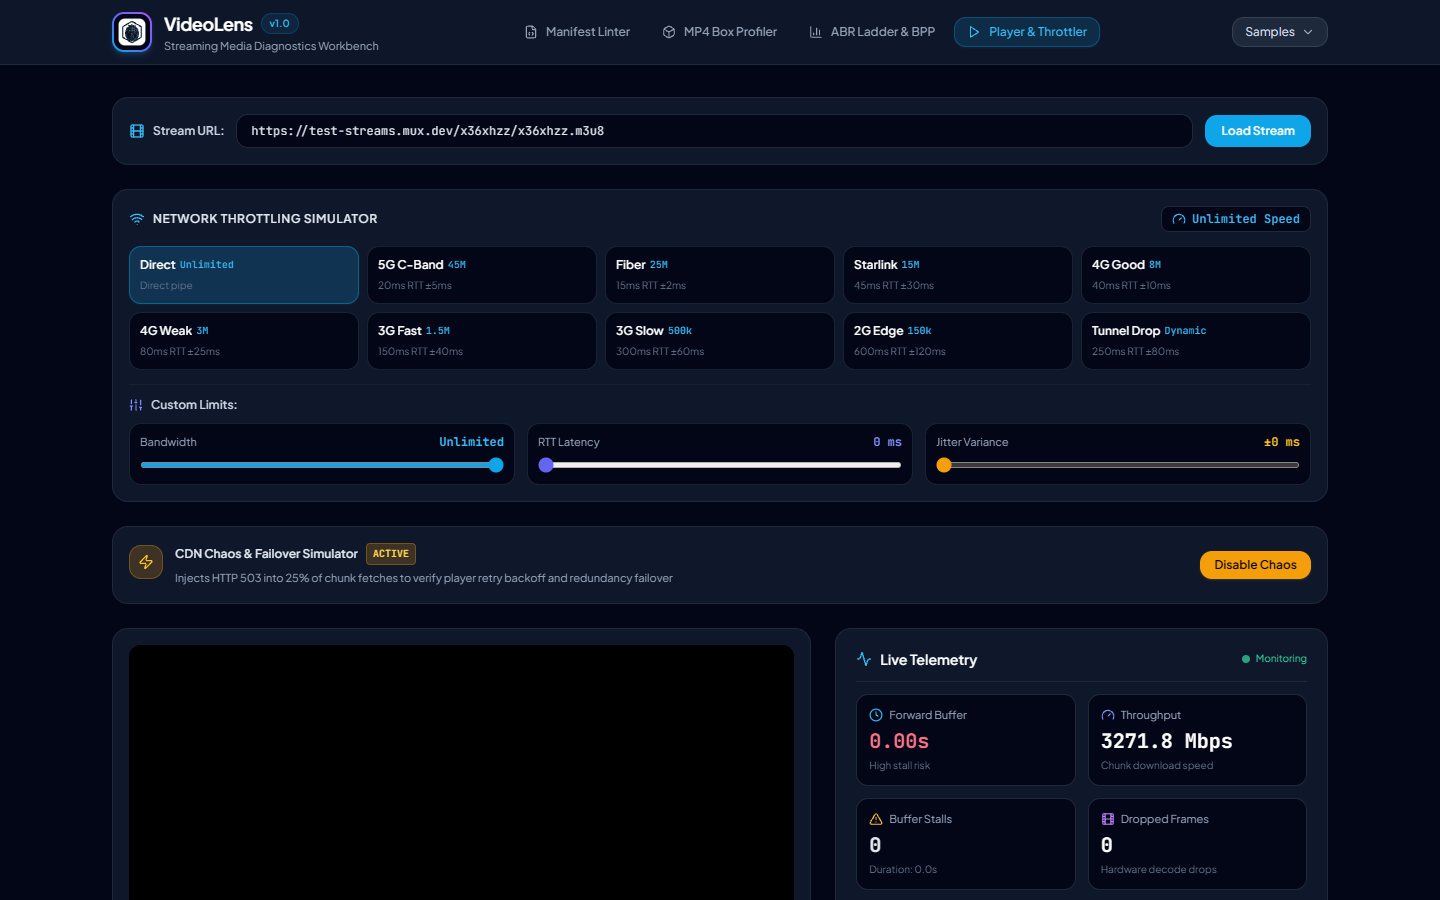Switch to the 4G Good 8M preset
The height and width of the screenshot is (900, 1440).
(1196, 275)
